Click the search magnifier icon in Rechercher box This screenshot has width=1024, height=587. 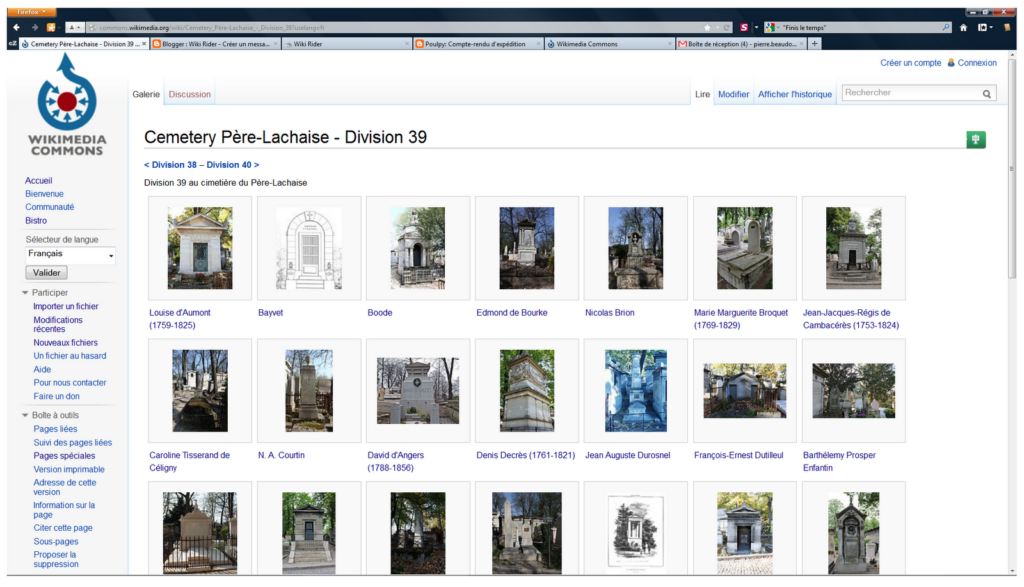coord(987,94)
